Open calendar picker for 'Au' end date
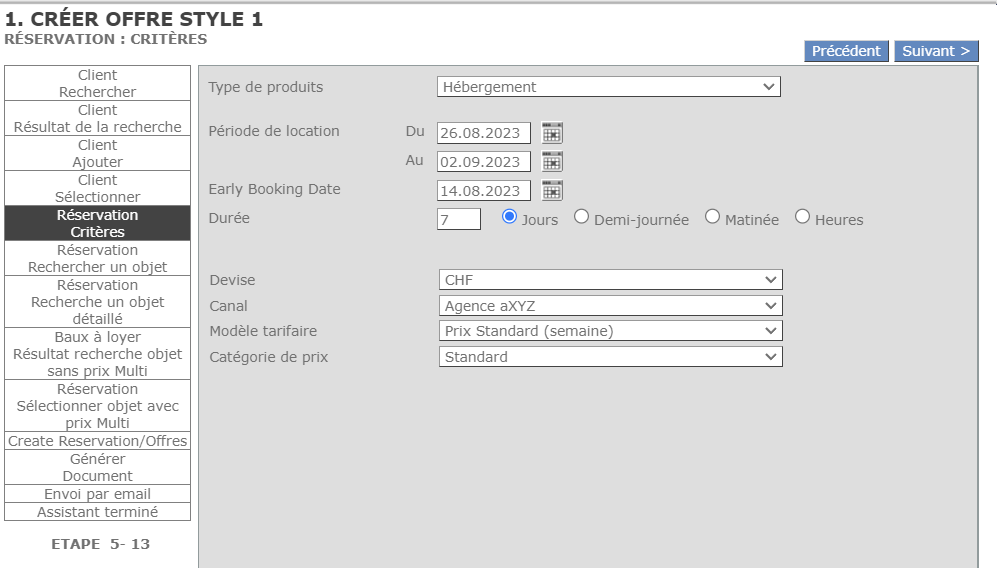 552,161
